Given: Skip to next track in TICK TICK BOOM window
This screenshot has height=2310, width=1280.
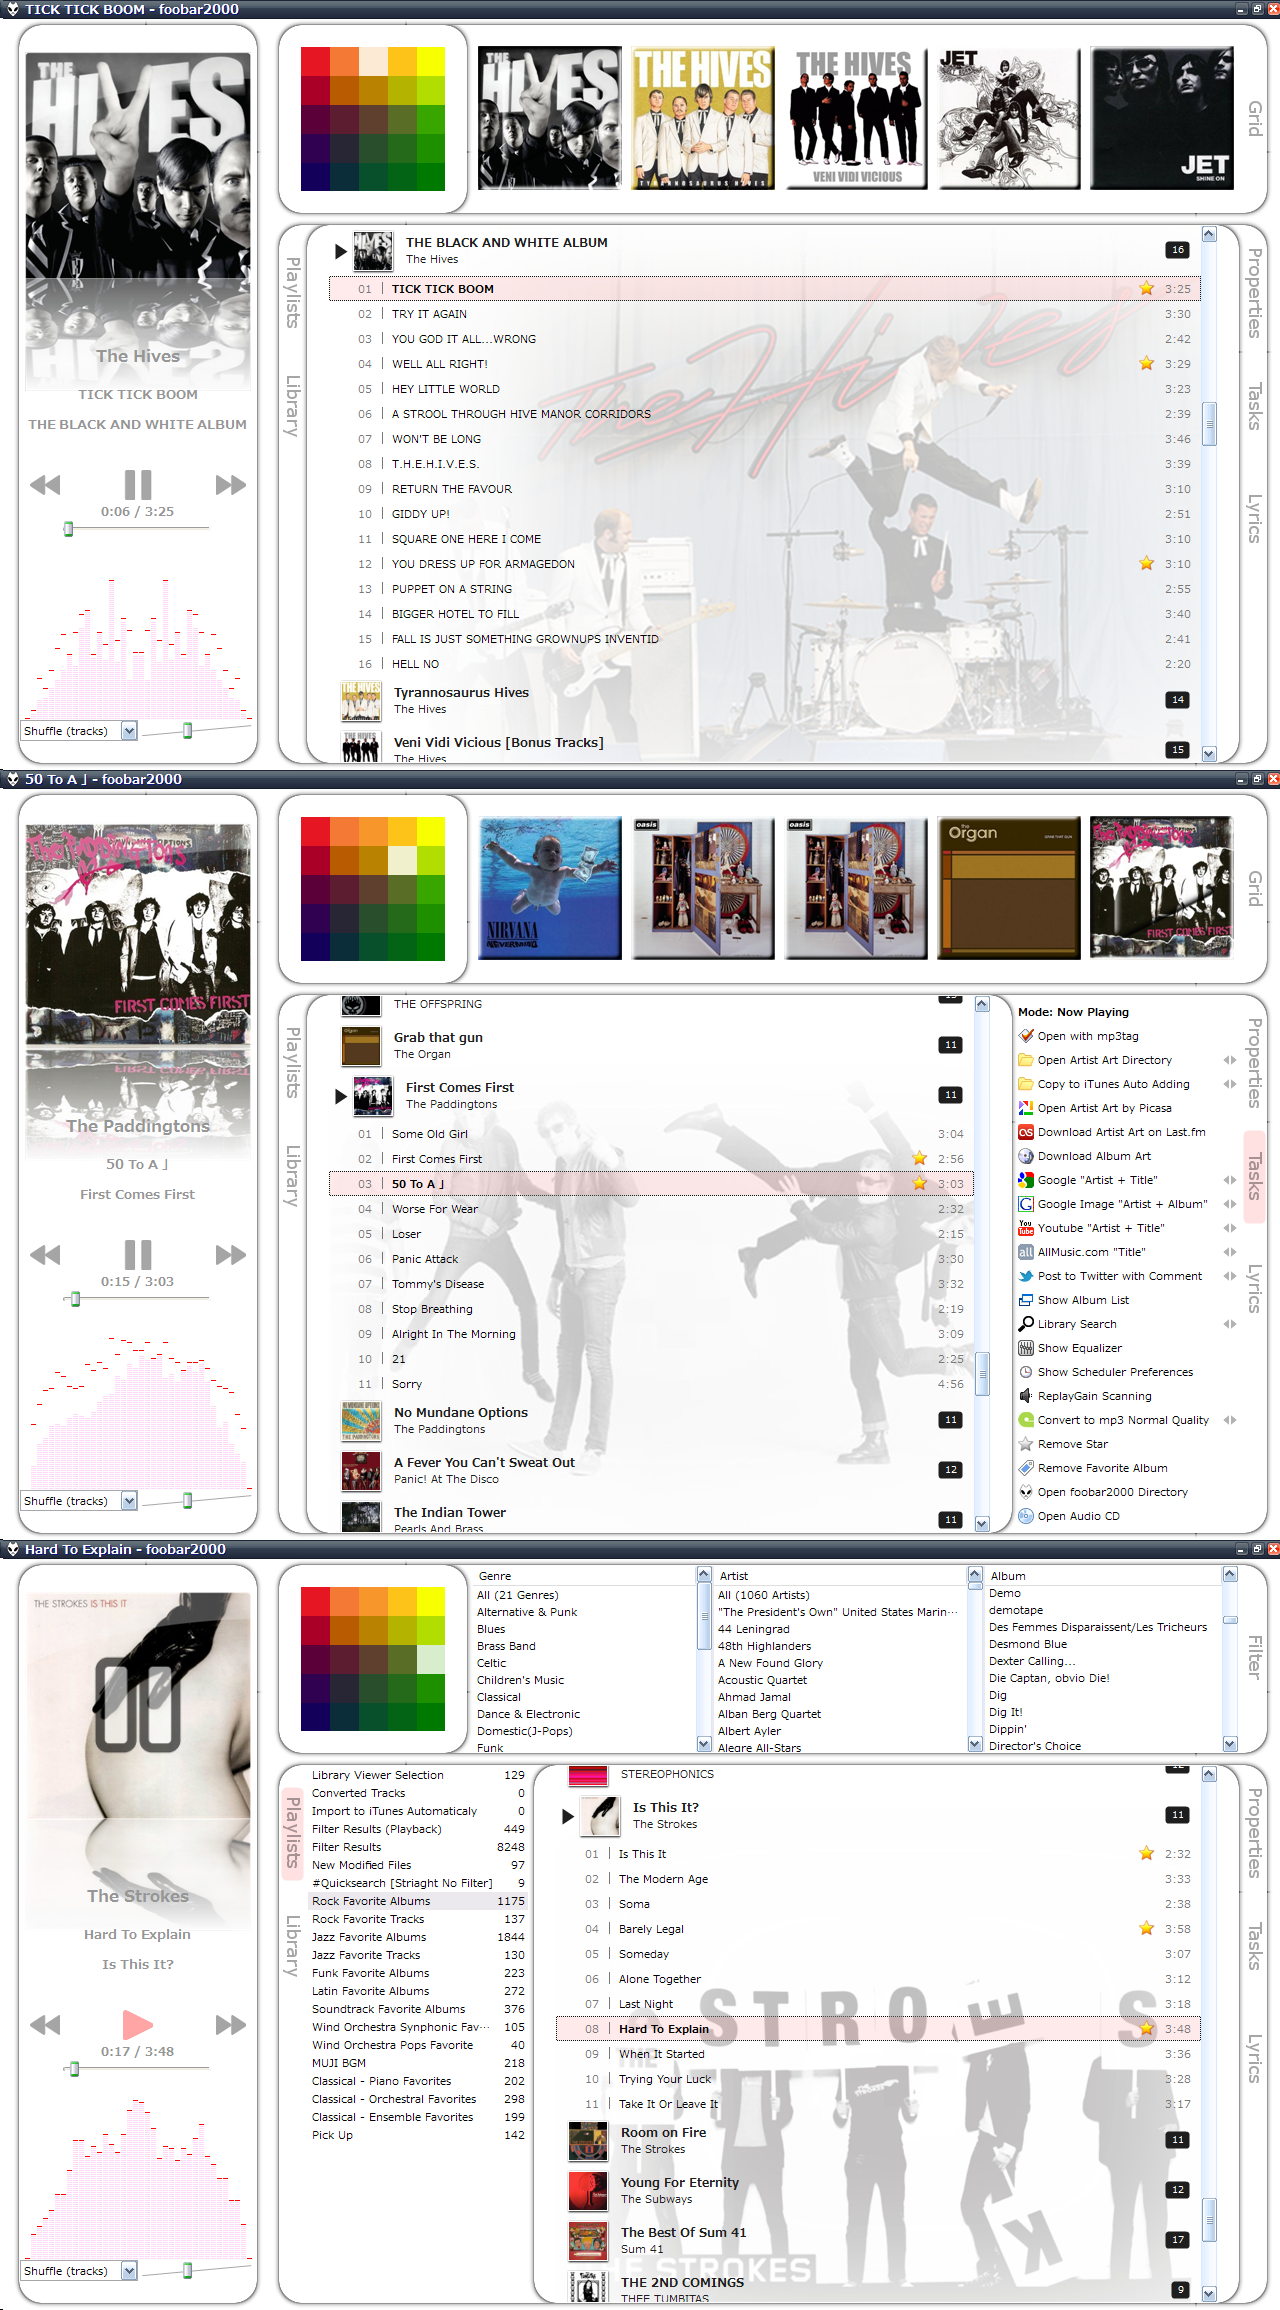Looking at the screenshot, I should 230,485.
